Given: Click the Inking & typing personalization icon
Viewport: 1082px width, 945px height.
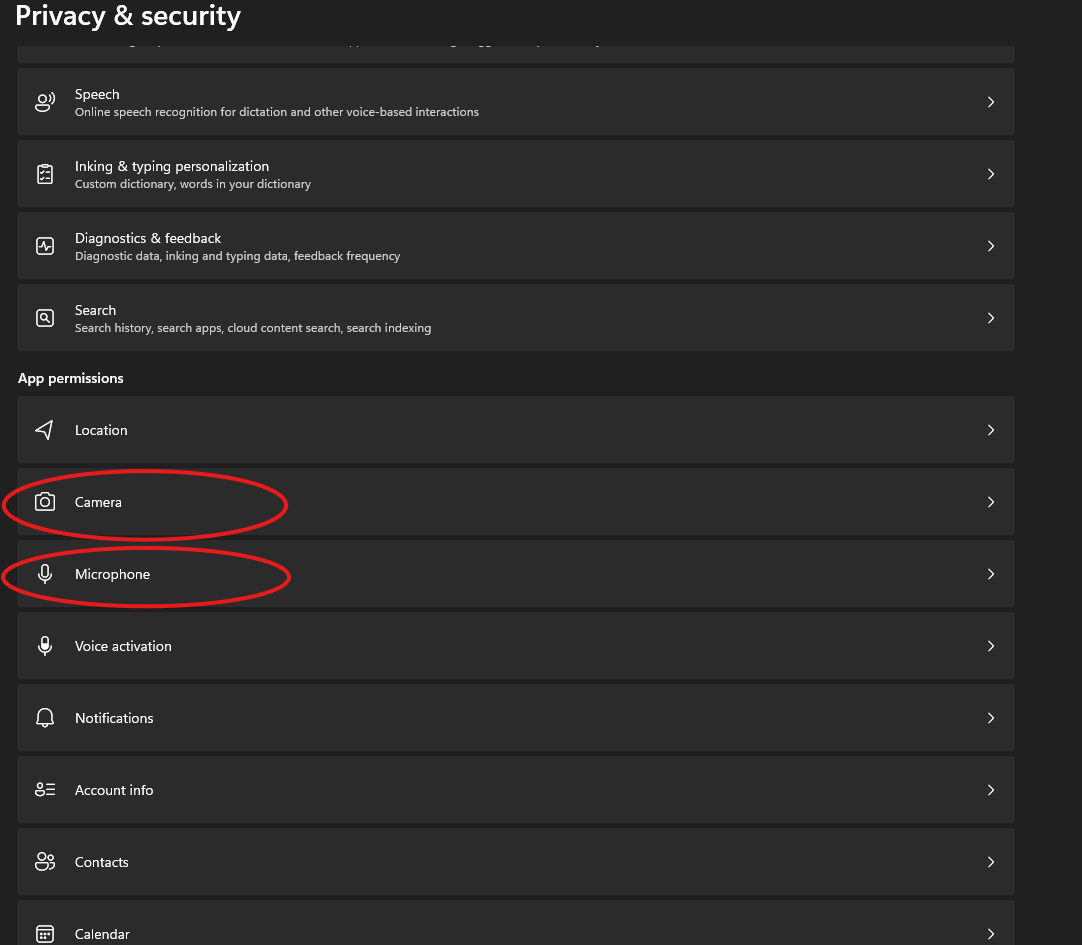Looking at the screenshot, I should click(x=44, y=173).
